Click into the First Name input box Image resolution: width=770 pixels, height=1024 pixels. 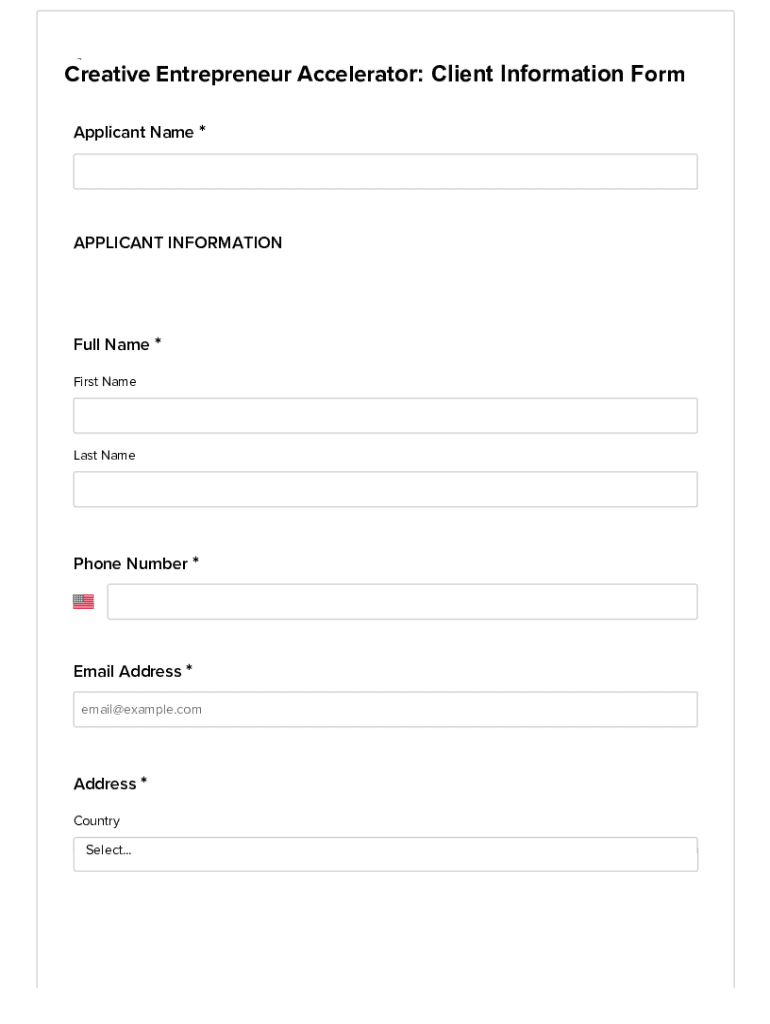click(385, 416)
